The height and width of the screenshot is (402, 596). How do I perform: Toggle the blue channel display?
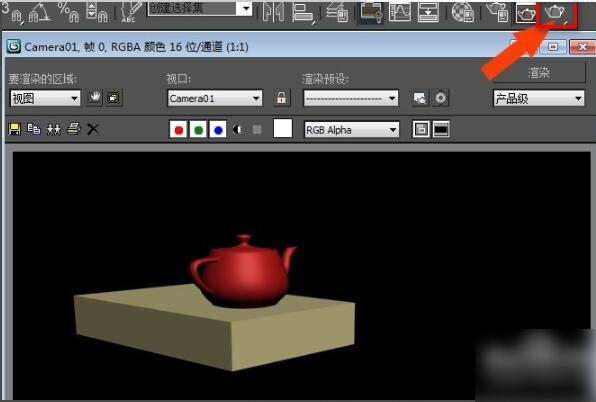[x=218, y=130]
